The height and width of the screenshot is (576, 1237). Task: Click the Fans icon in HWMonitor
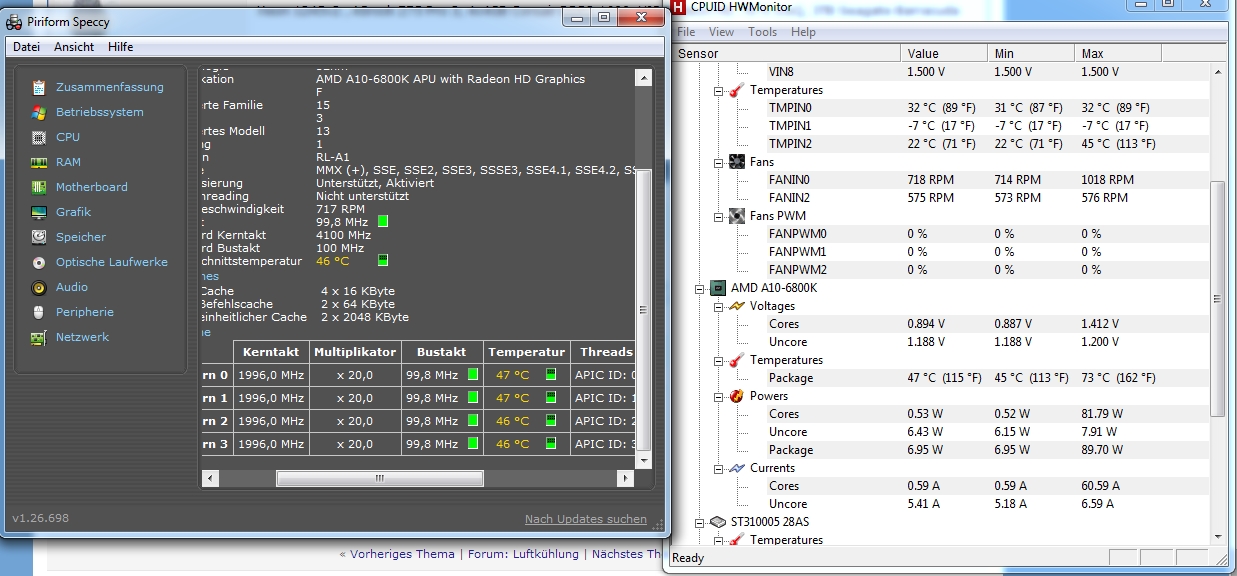click(736, 162)
